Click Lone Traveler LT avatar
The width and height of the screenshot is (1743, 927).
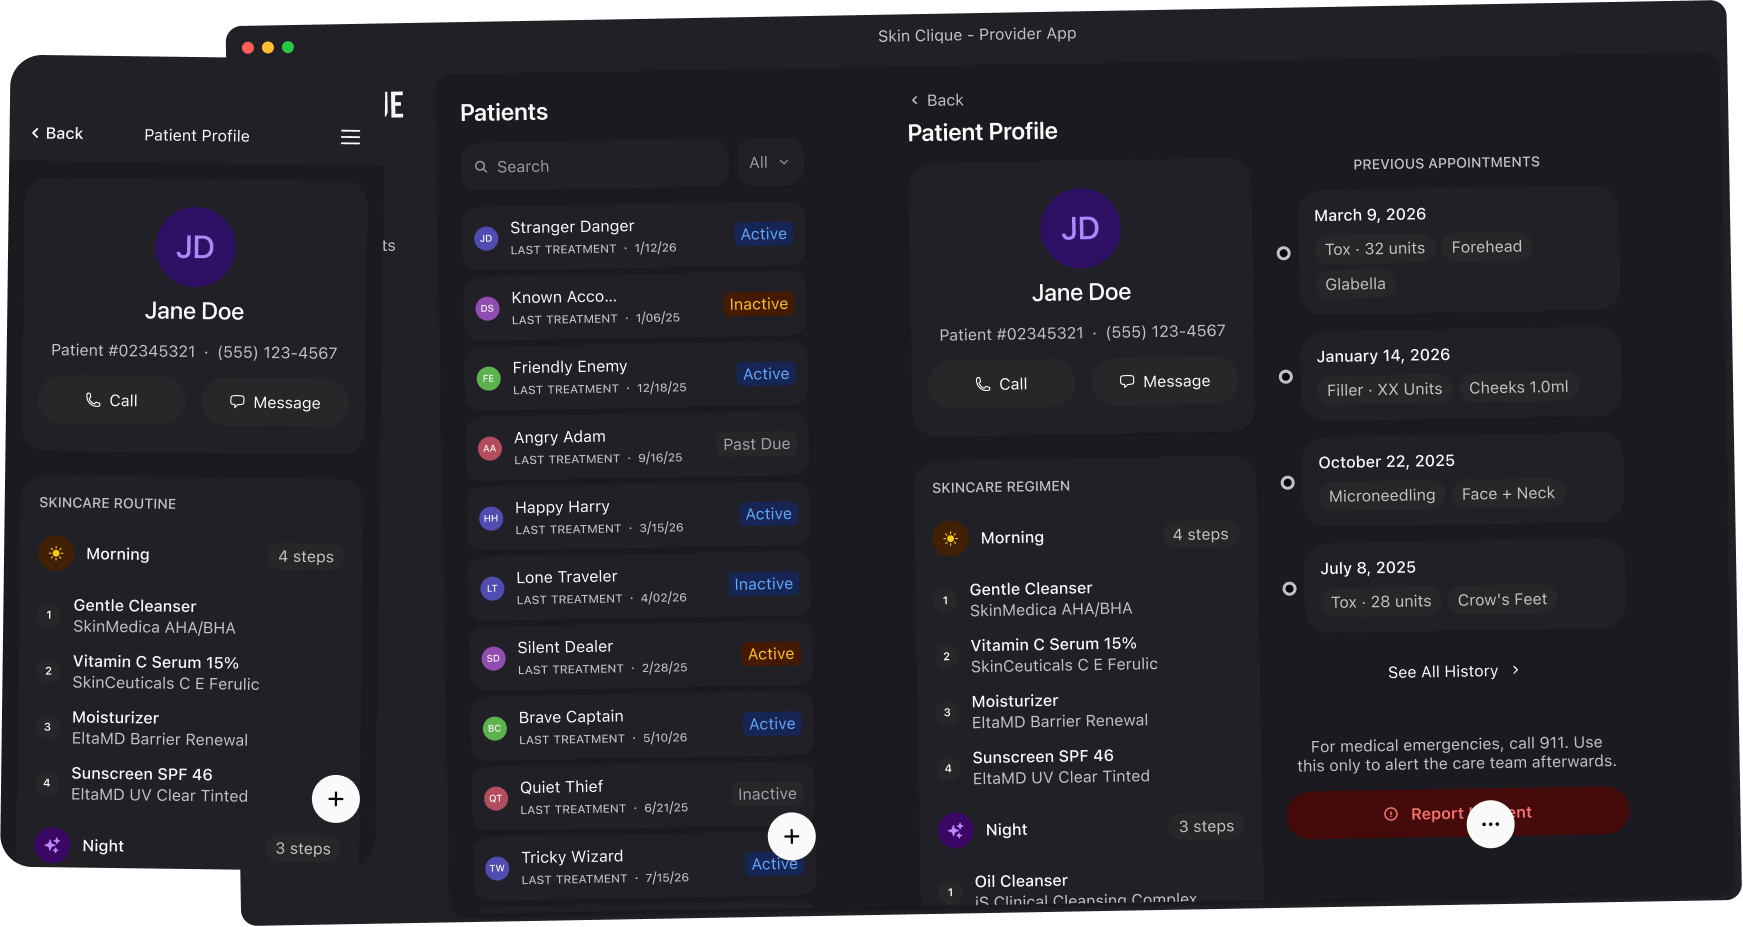tap(491, 588)
